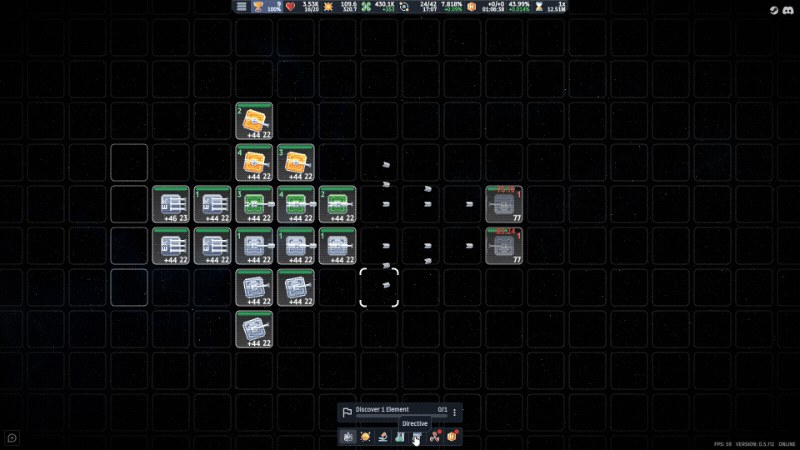Click the VERSION 0.5.112 label
800x450 pixels.
(755, 444)
